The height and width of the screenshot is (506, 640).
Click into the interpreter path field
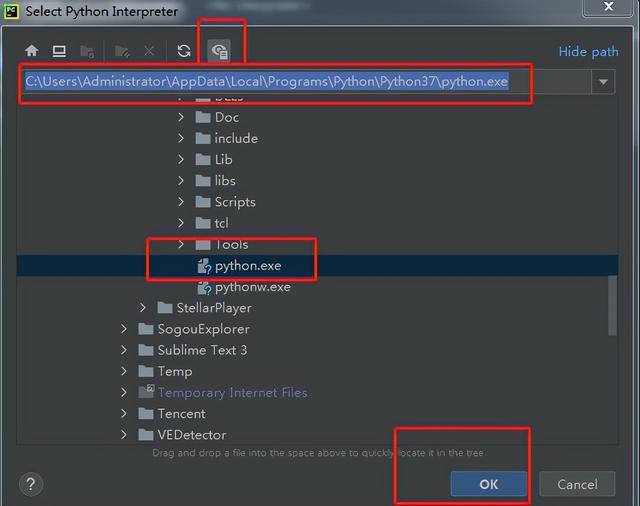[x=306, y=82]
